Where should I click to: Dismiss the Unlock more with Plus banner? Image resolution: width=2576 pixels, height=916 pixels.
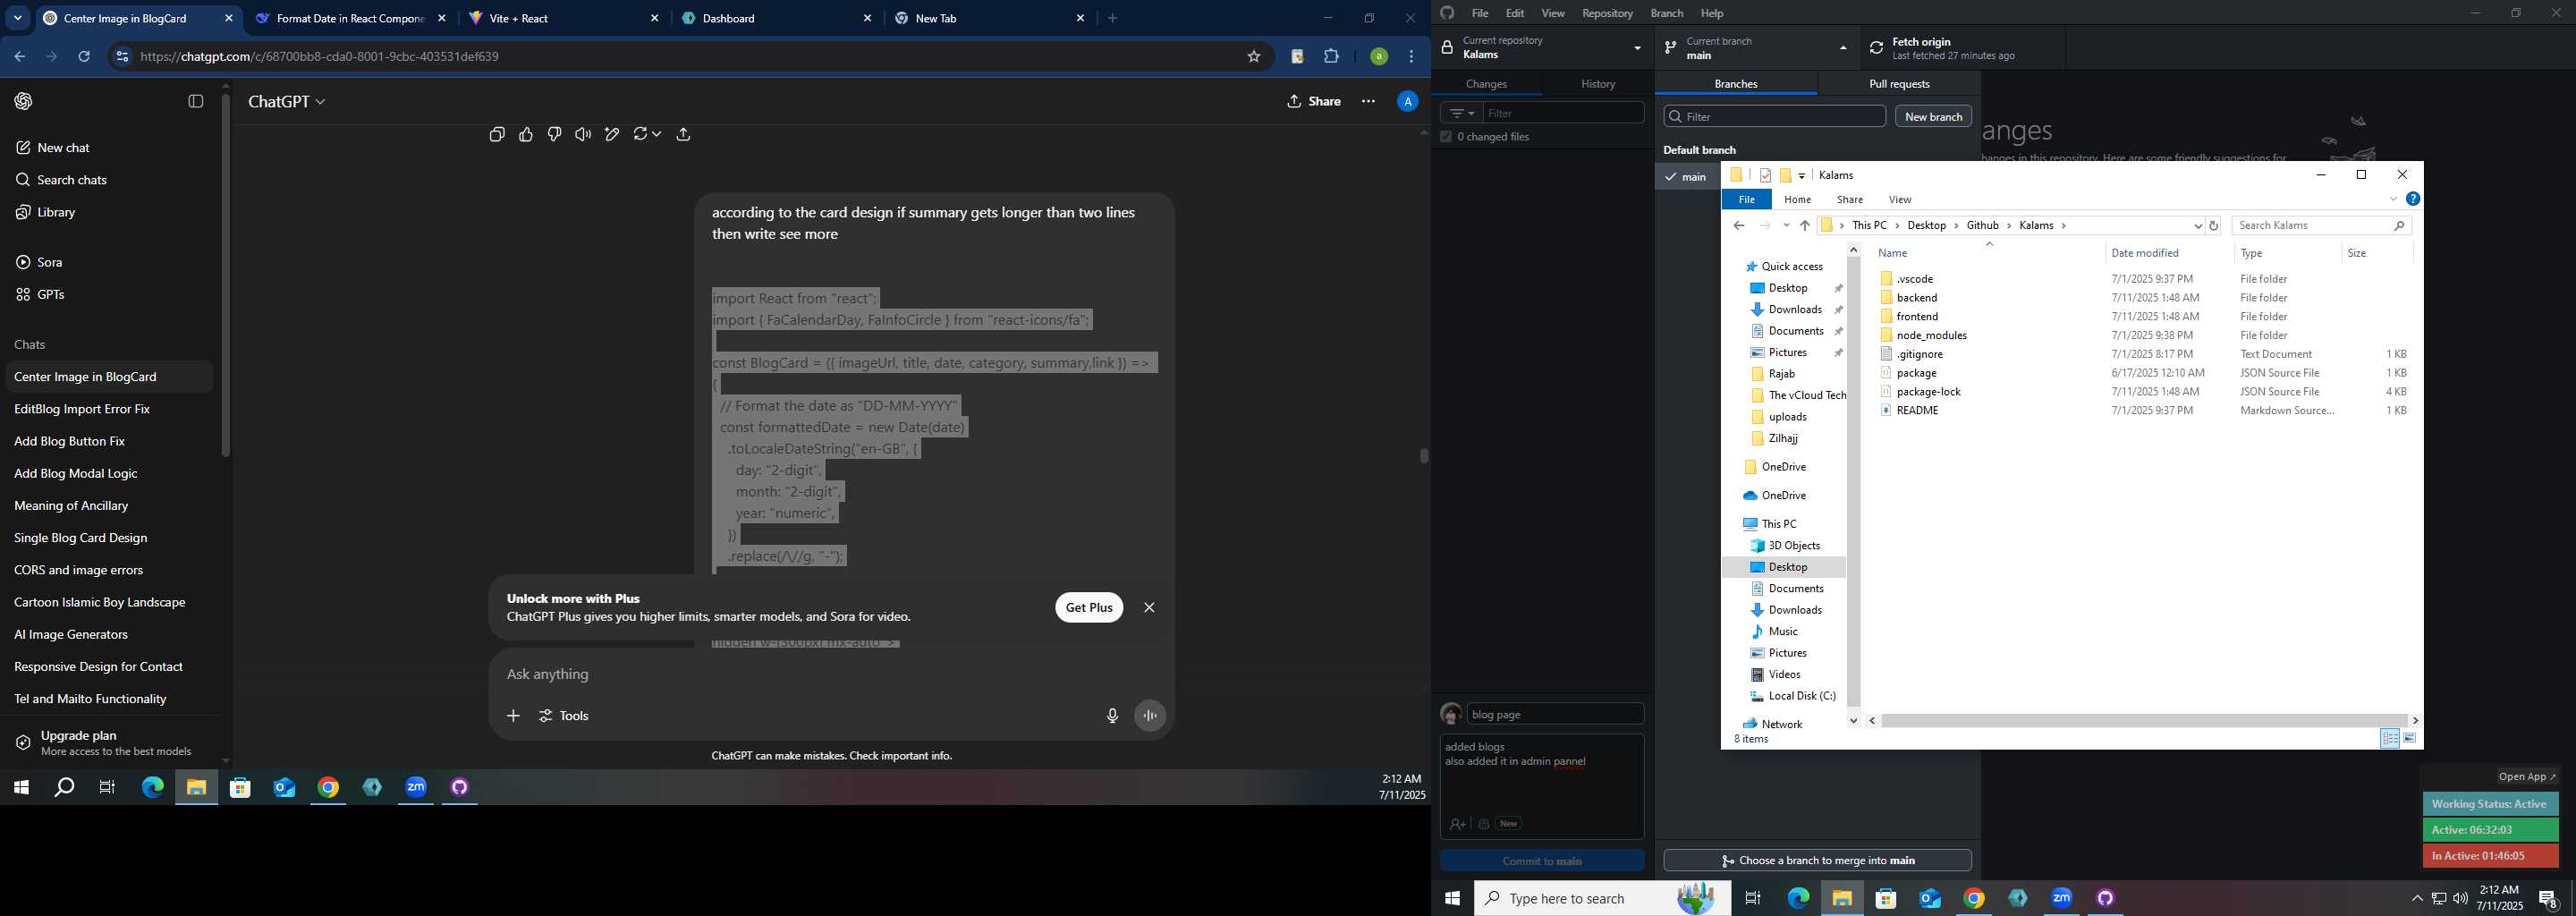1149,607
